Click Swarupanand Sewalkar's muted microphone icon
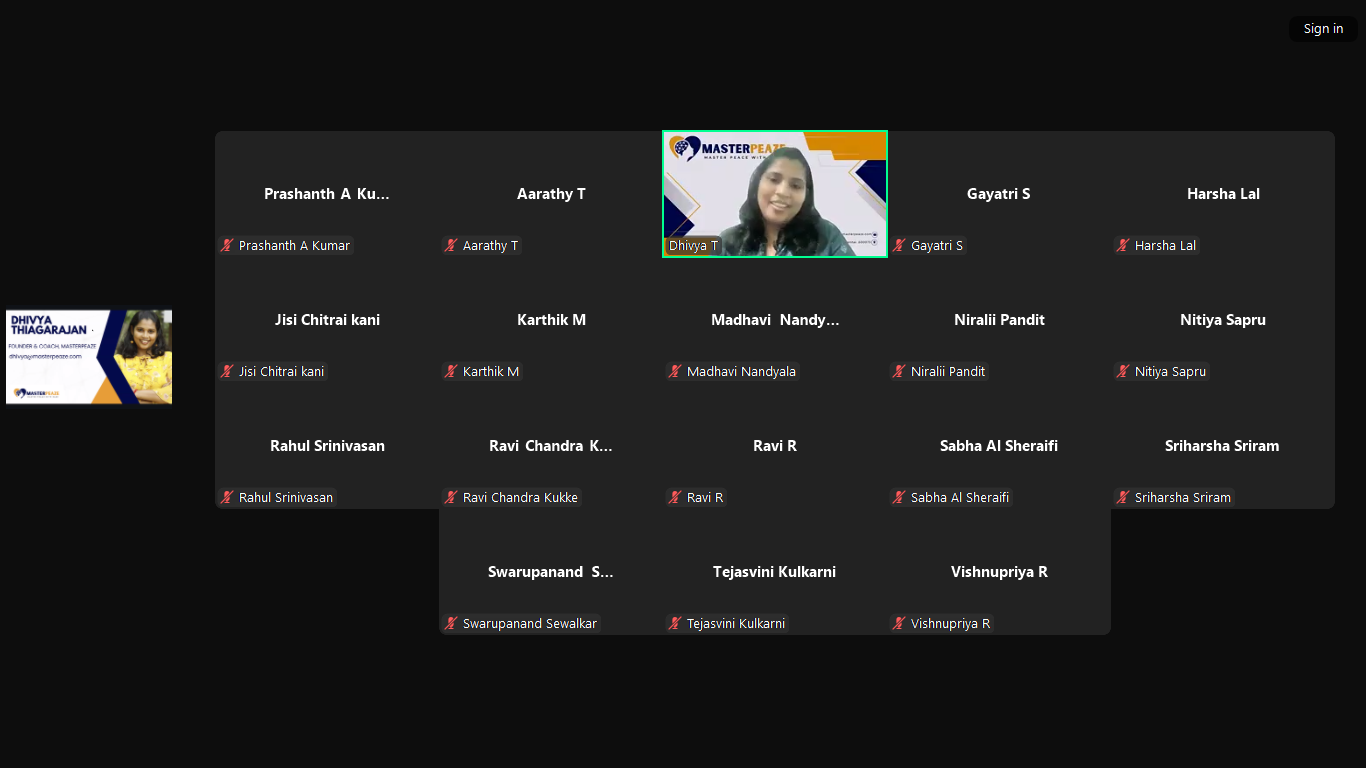This screenshot has height=768, width=1366. point(450,623)
